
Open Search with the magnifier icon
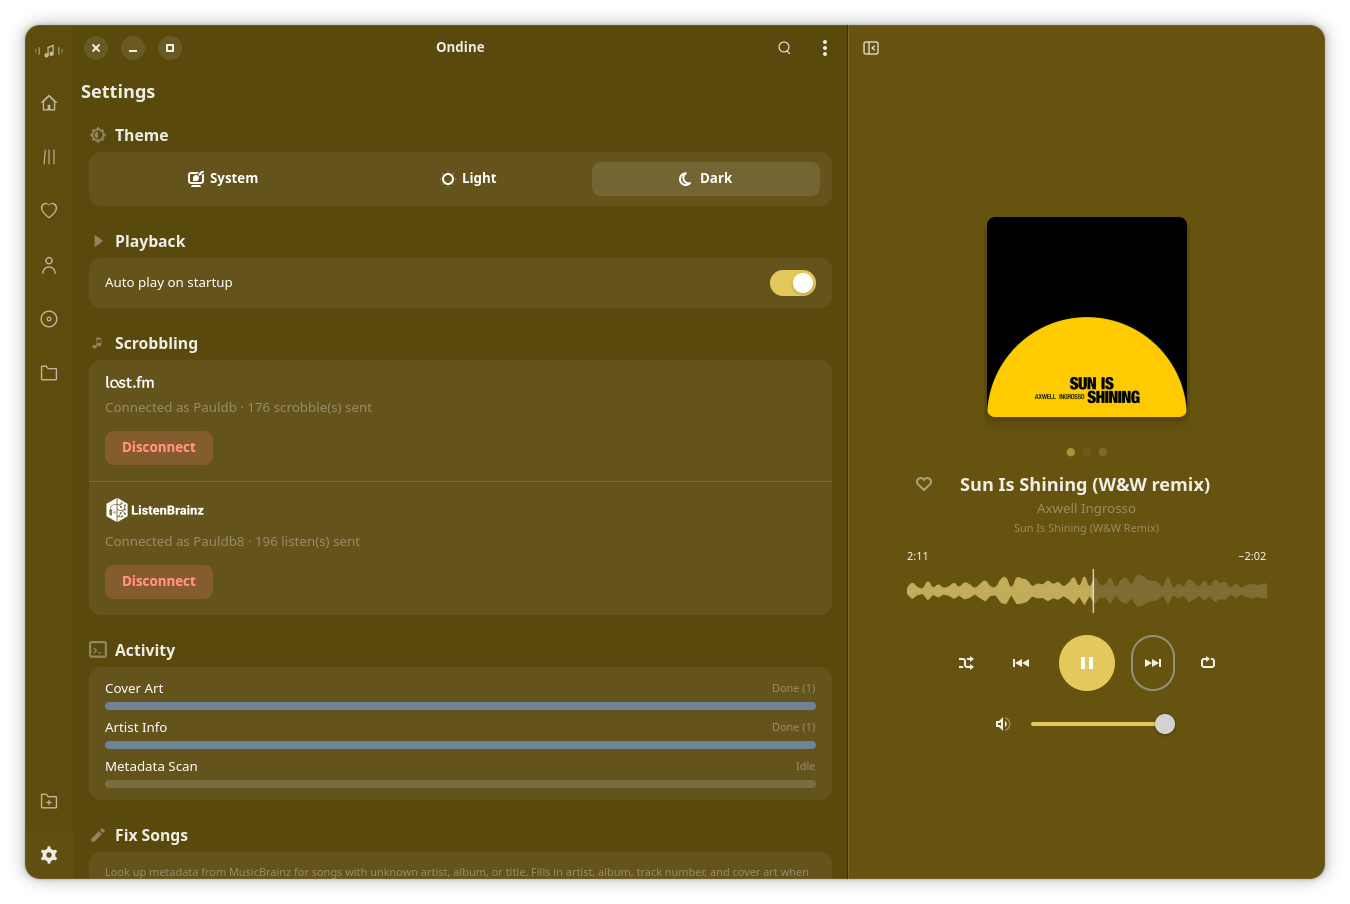tap(784, 47)
